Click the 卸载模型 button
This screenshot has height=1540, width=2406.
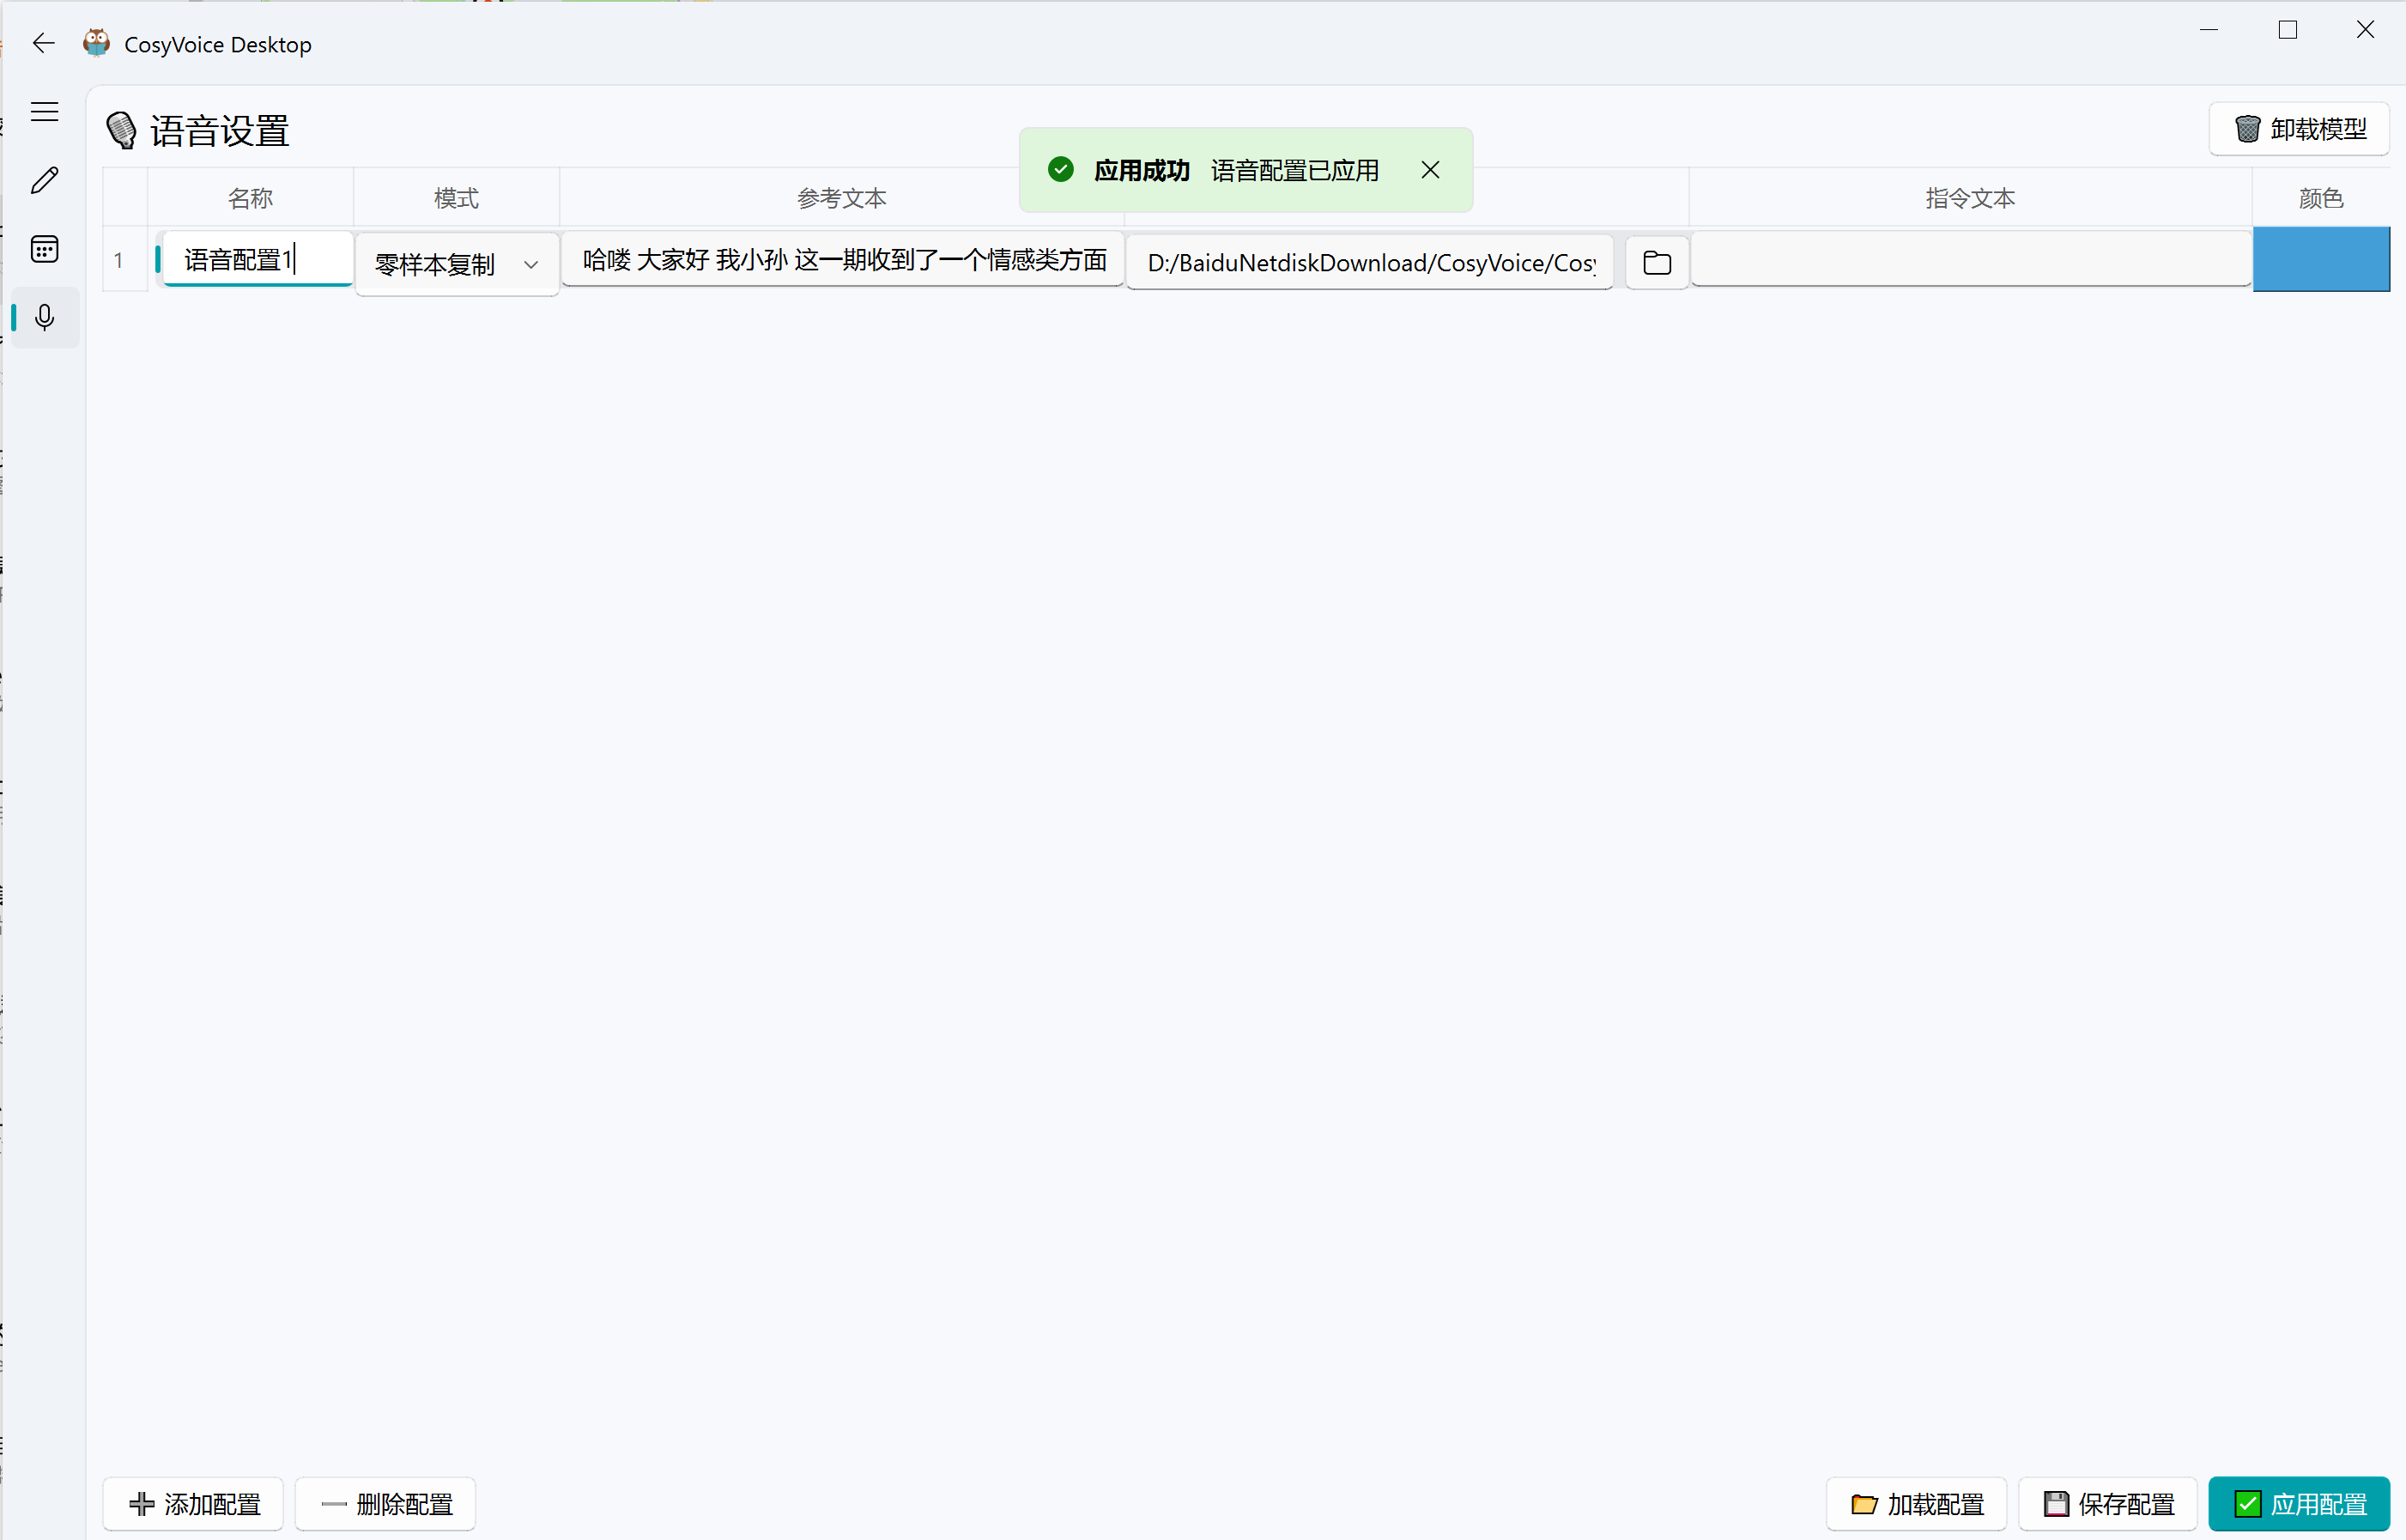tap(2298, 129)
